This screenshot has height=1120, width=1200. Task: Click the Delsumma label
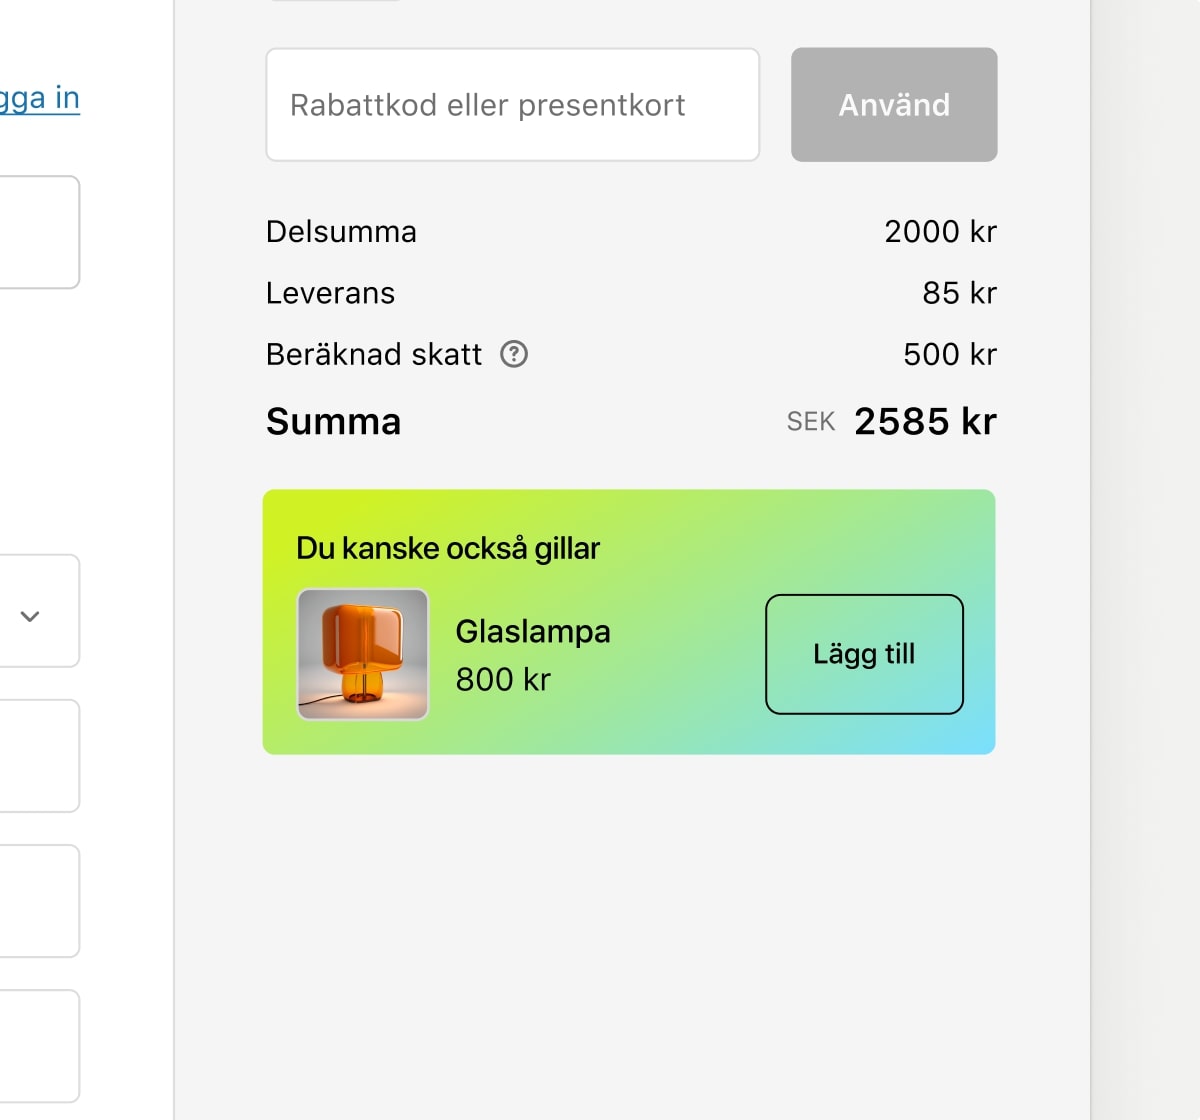pos(341,232)
